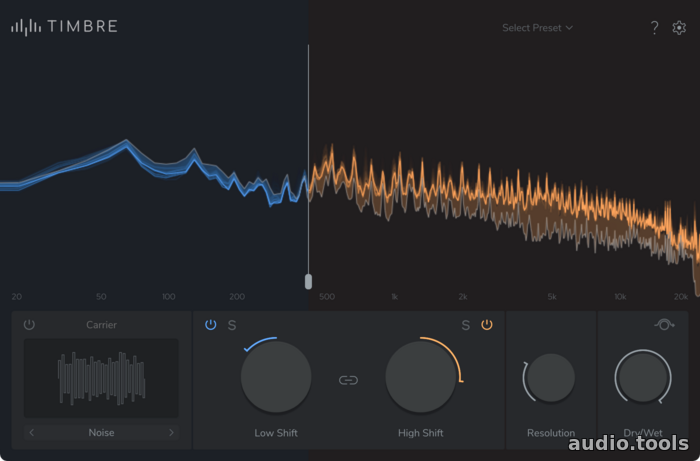Toggle the blue low band power
The width and height of the screenshot is (700, 461).
pos(210,324)
